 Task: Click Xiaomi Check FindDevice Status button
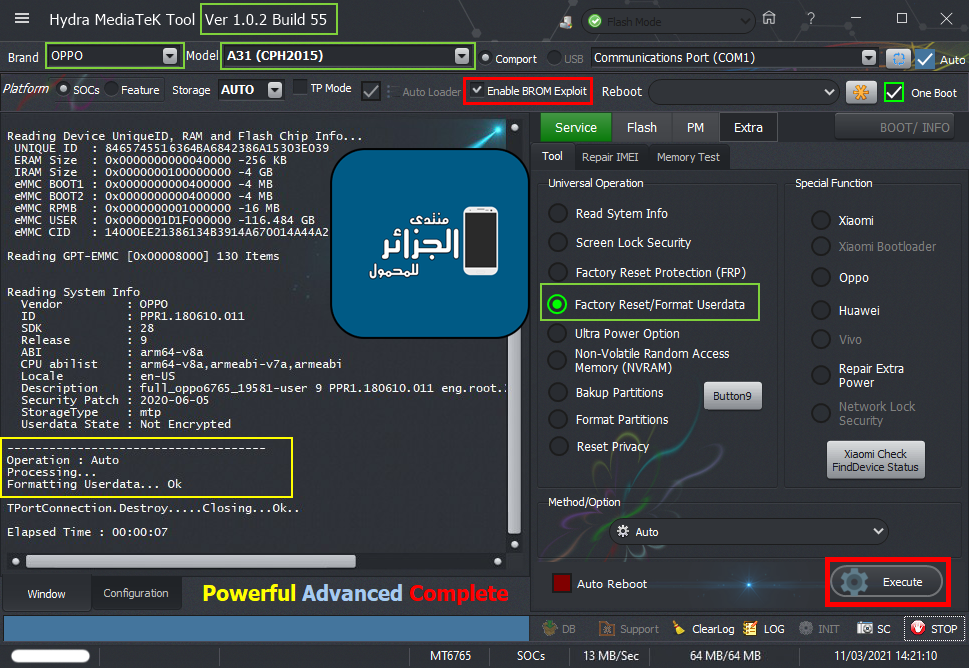(876, 460)
